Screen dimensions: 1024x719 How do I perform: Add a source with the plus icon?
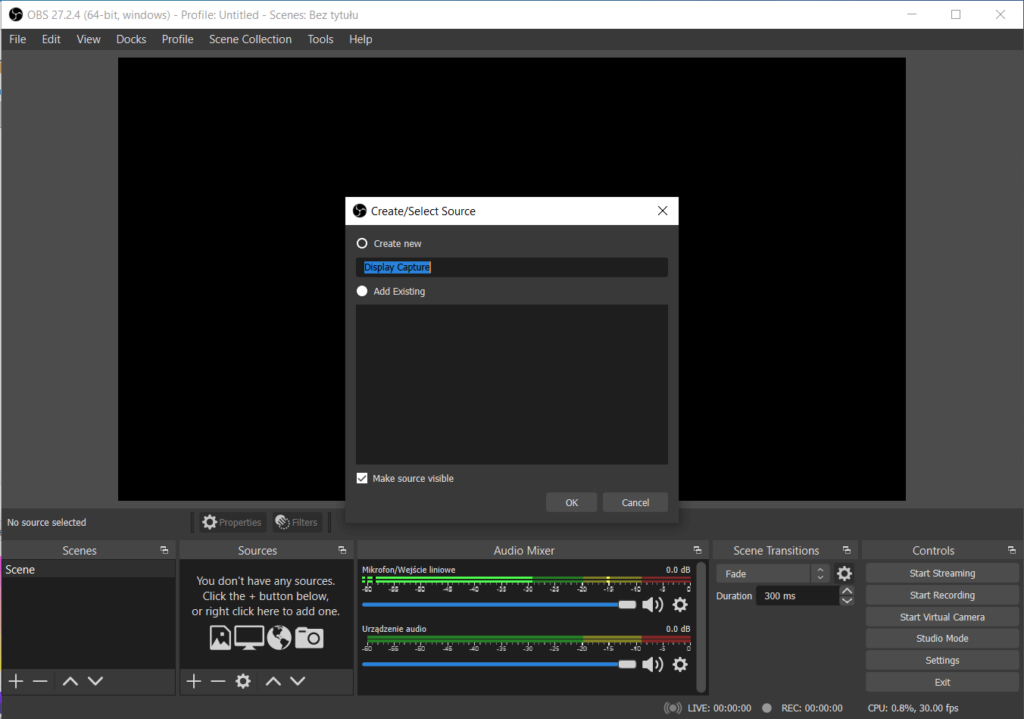click(x=193, y=681)
